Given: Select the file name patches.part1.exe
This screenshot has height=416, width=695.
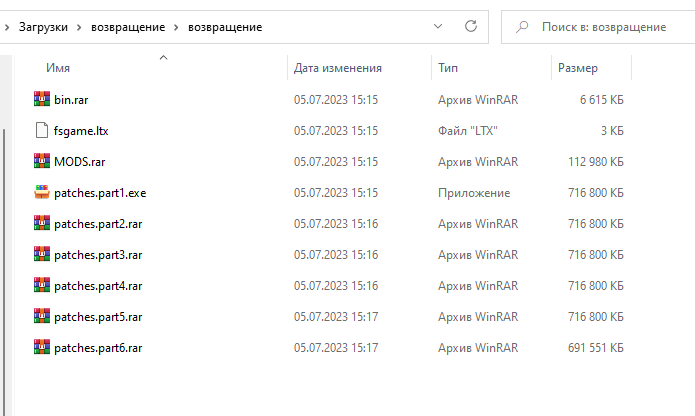Looking at the screenshot, I should point(100,193).
